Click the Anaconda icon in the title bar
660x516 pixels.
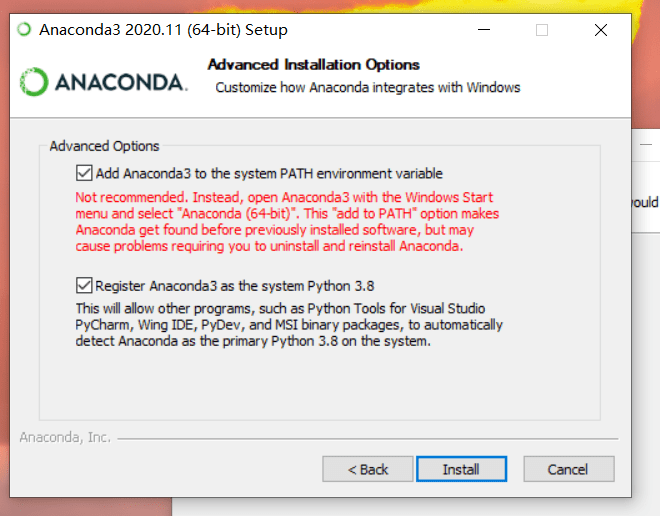click(24, 29)
